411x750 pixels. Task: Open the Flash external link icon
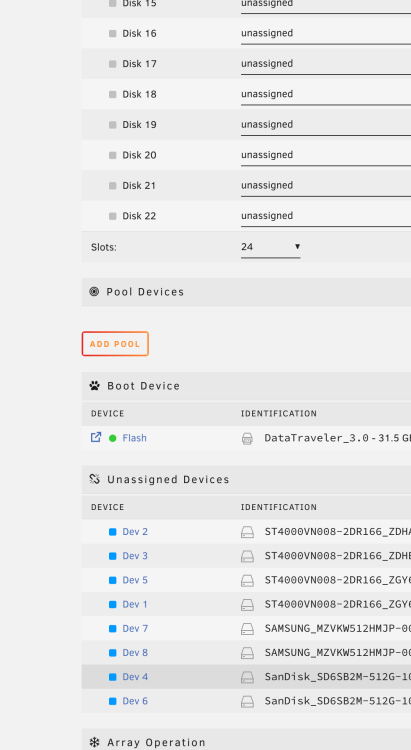pos(96,437)
